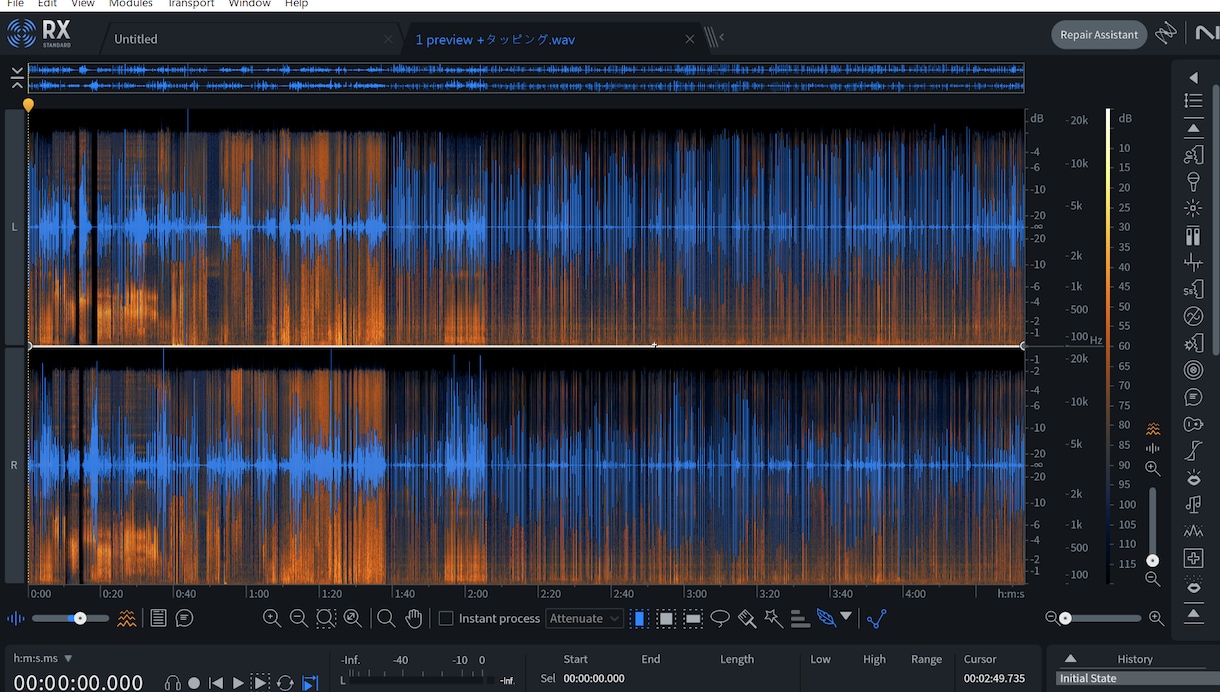Select the Brush selection tool
This screenshot has height=692, width=1220.
point(747,618)
